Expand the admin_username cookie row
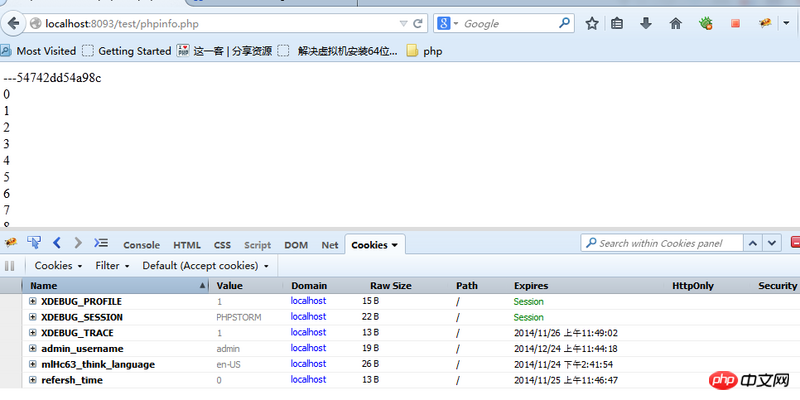Image resolution: width=800 pixels, height=400 pixels. click(x=33, y=348)
